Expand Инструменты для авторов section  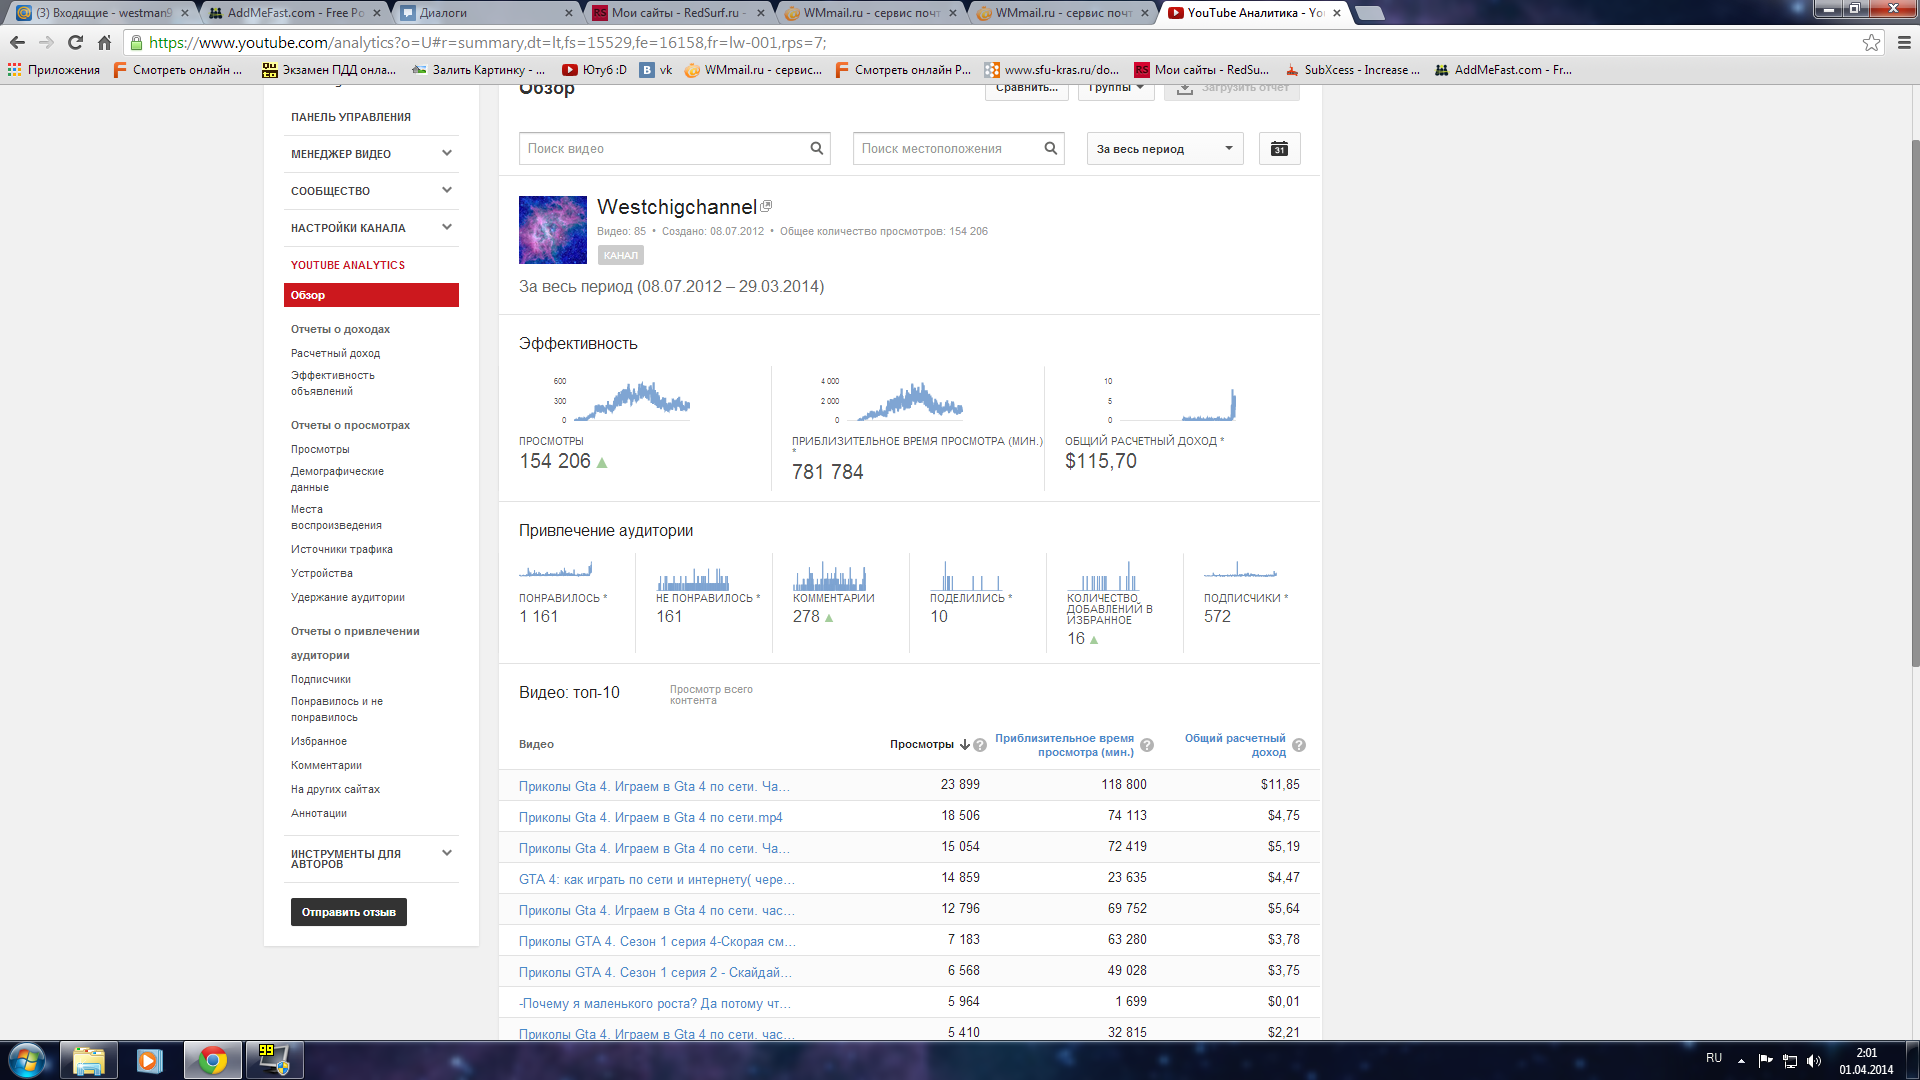[x=447, y=853]
